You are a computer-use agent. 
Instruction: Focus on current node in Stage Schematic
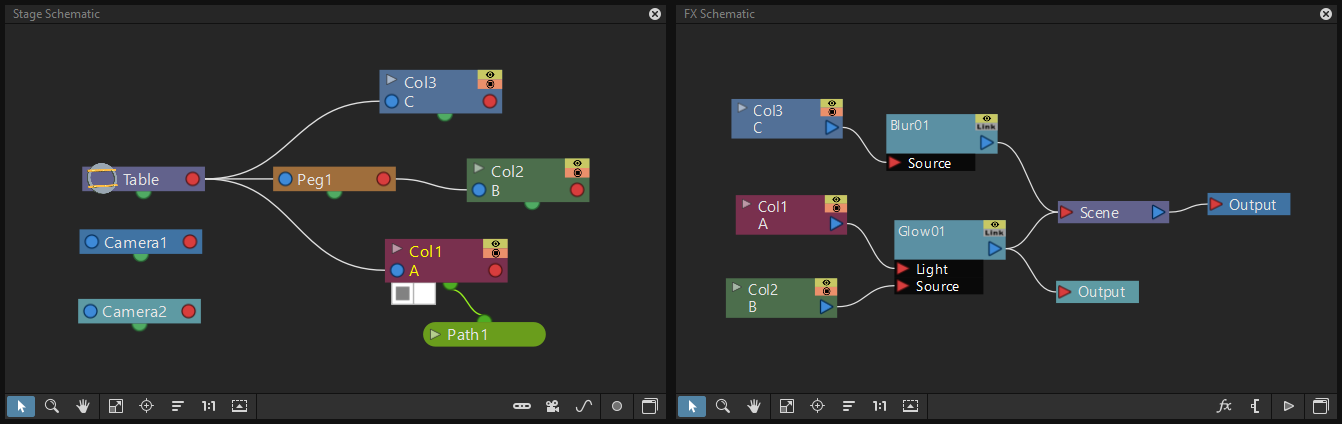147,406
